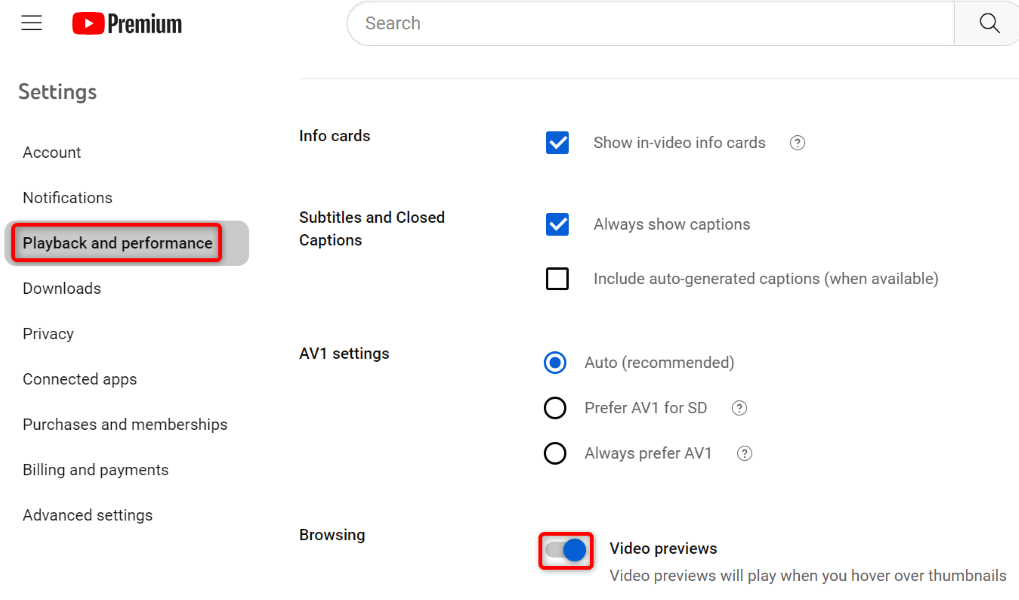Open Billing and payments settings
Screen dimensions: 1019x600
[x=96, y=470]
